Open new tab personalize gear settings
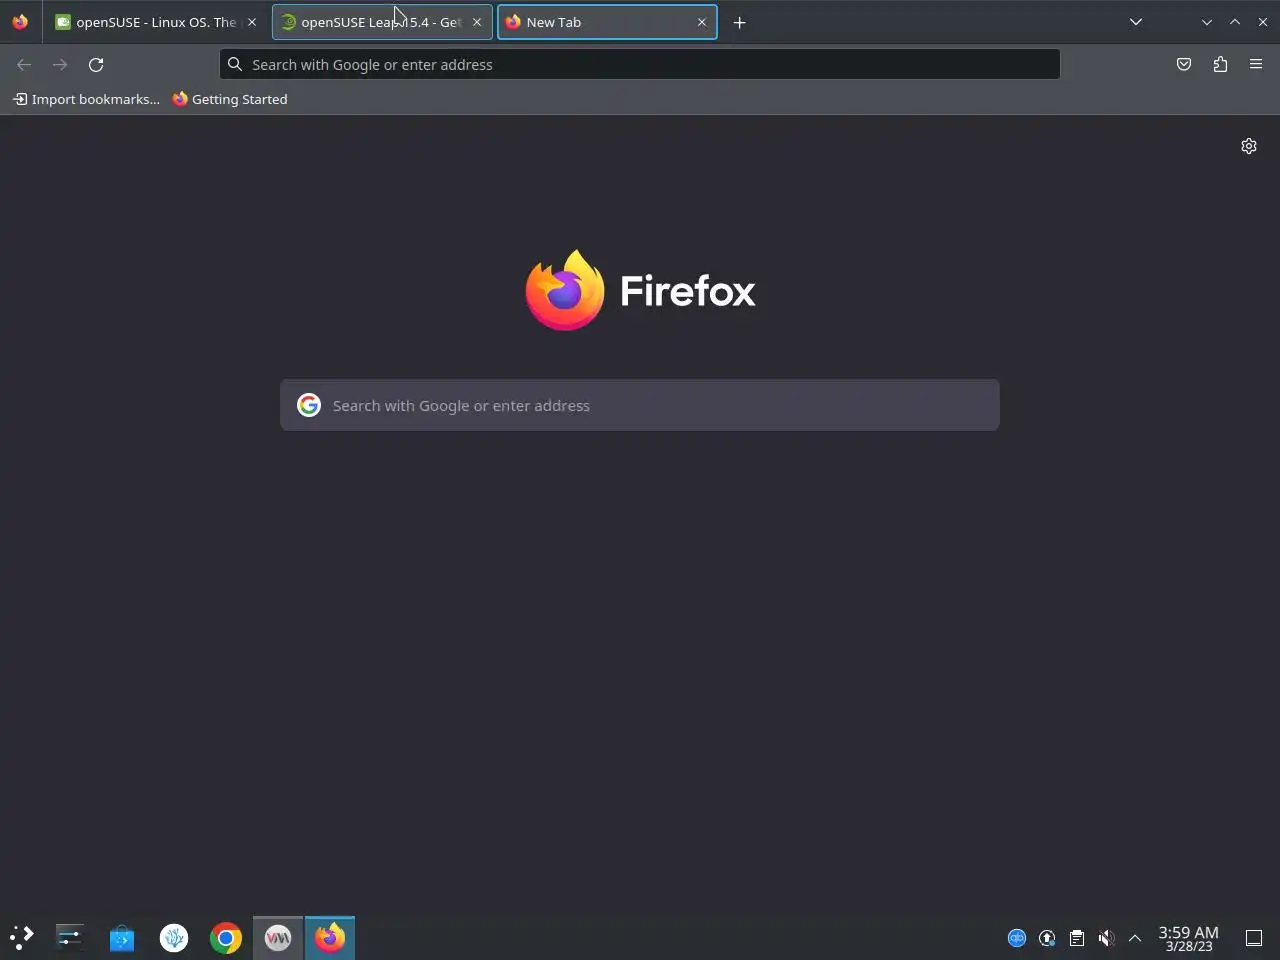The width and height of the screenshot is (1280, 960). (1249, 146)
